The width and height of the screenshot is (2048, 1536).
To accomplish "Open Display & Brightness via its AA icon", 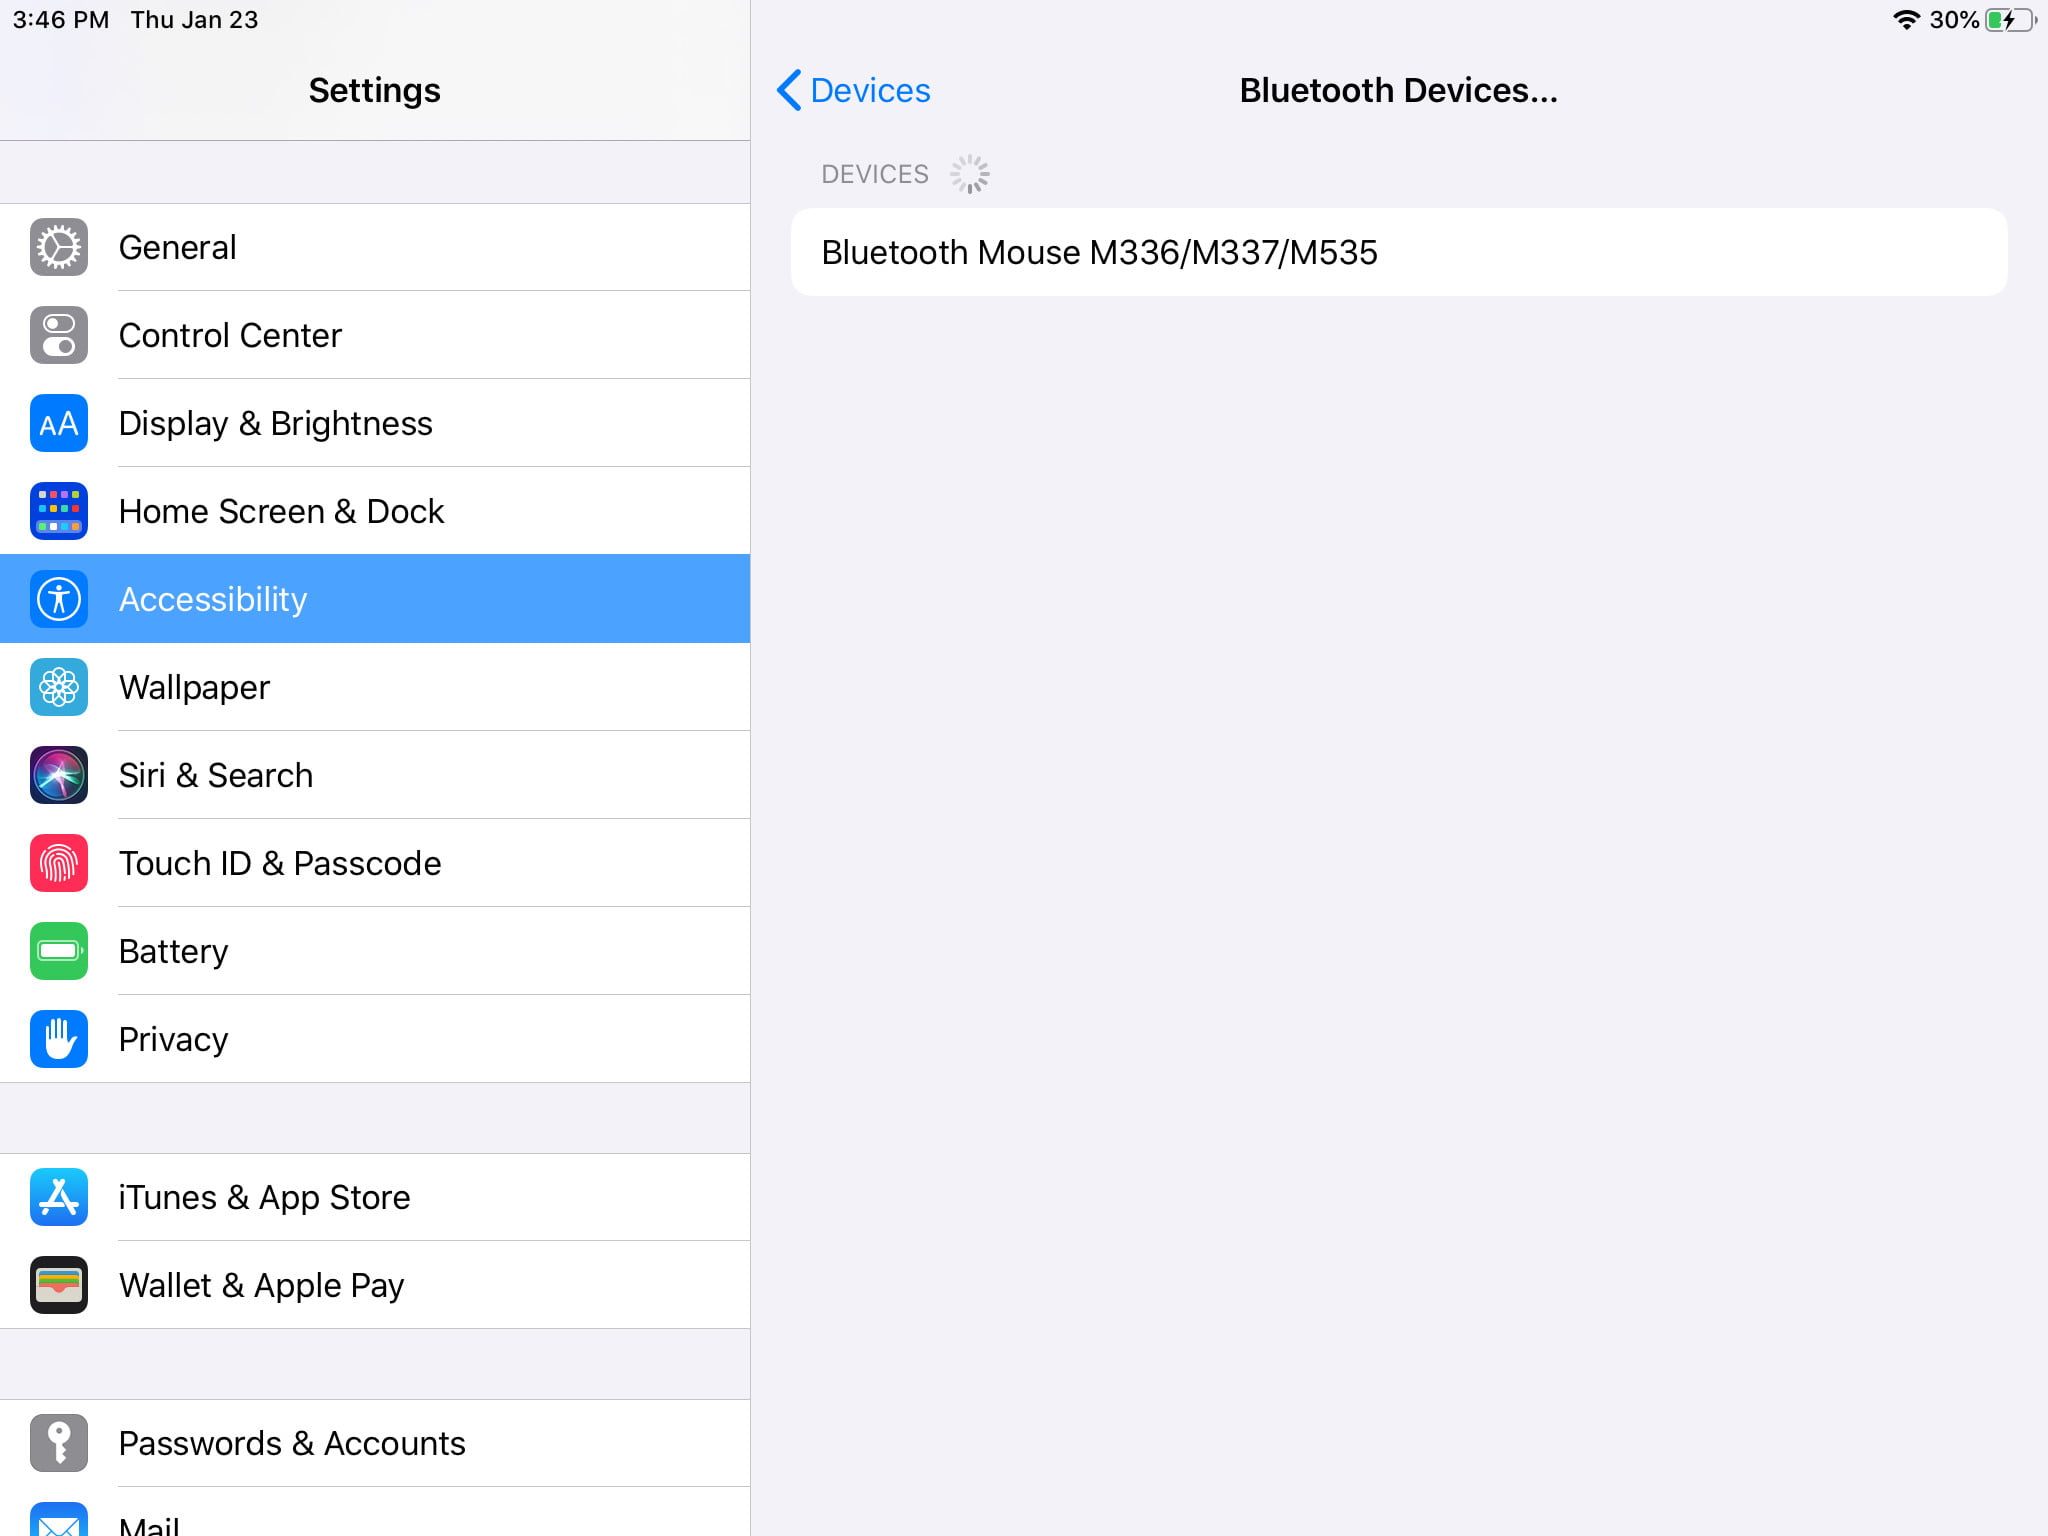I will pyautogui.click(x=57, y=423).
